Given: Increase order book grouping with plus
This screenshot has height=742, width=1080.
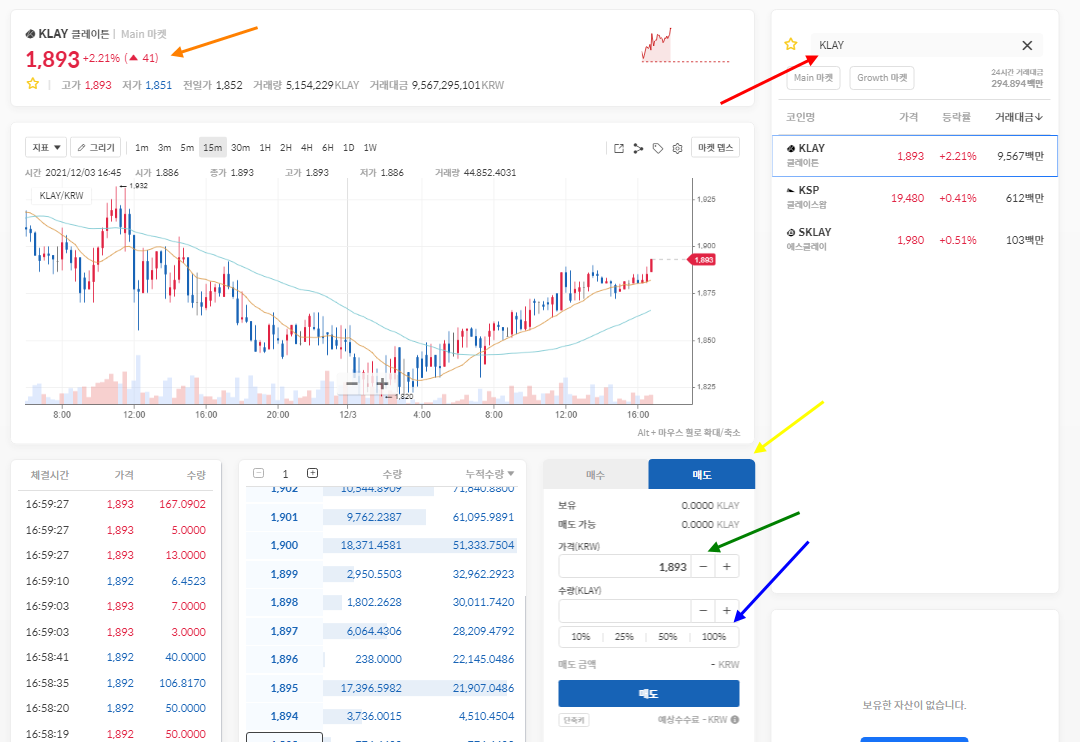Looking at the screenshot, I should point(312,473).
